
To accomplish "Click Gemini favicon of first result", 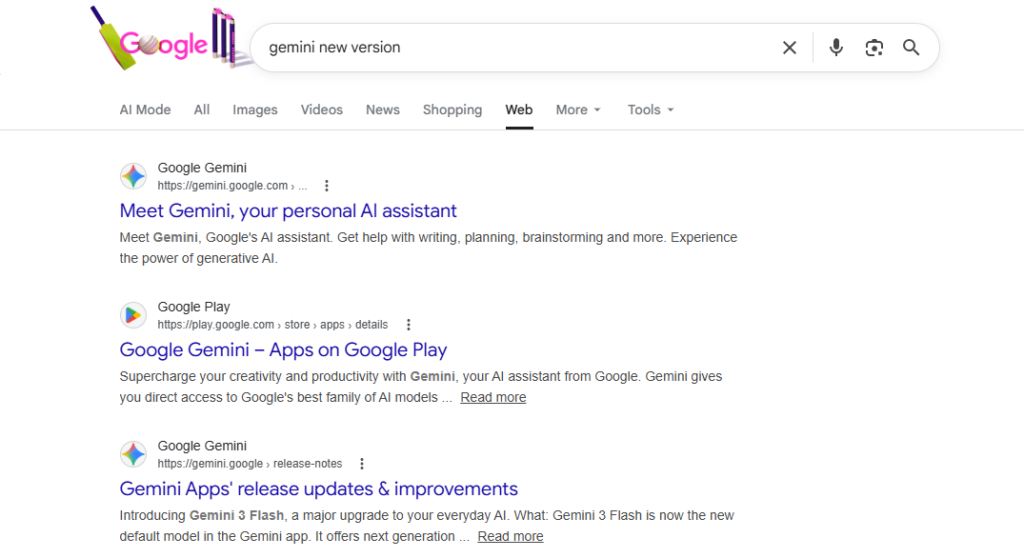I will [133, 176].
